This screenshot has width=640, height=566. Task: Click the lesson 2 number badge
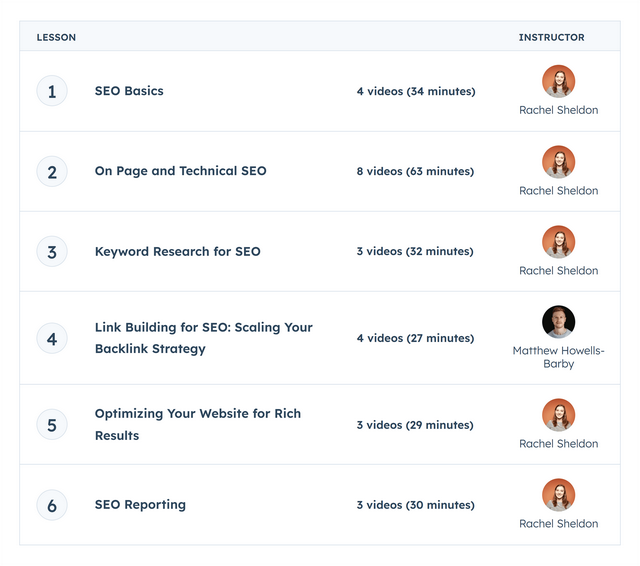pos(52,172)
